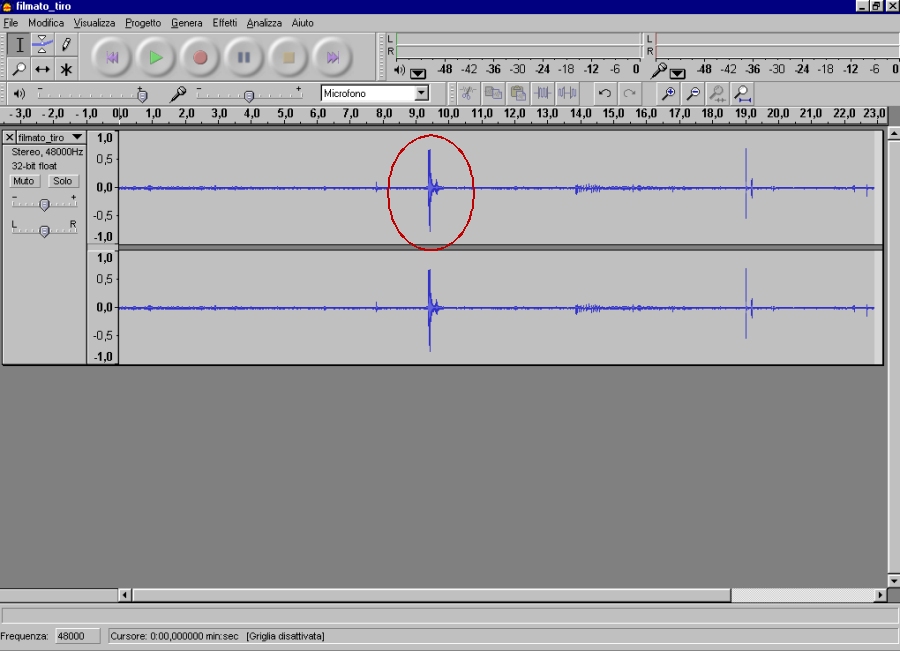Undo the last action

(604, 93)
